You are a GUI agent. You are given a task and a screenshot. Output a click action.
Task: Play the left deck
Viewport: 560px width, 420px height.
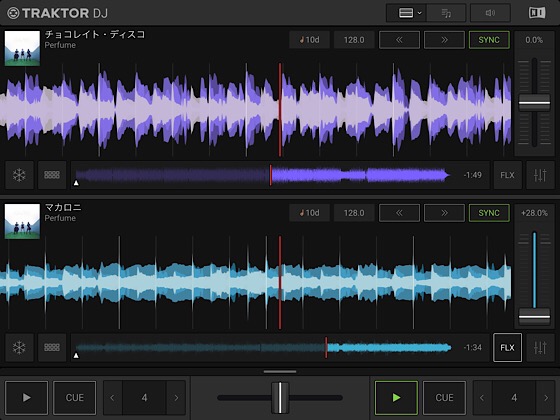pos(26,398)
